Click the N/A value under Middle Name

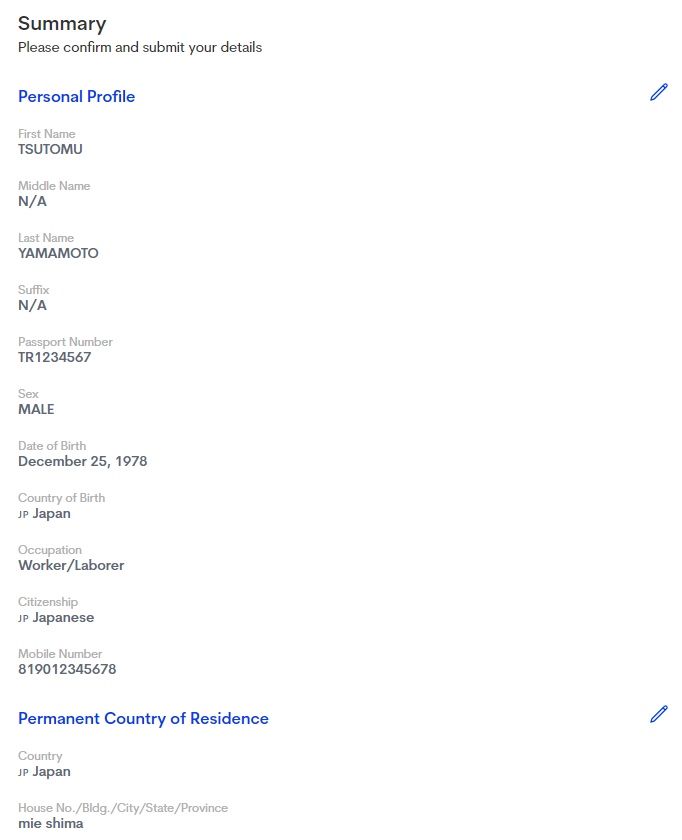coord(32,202)
